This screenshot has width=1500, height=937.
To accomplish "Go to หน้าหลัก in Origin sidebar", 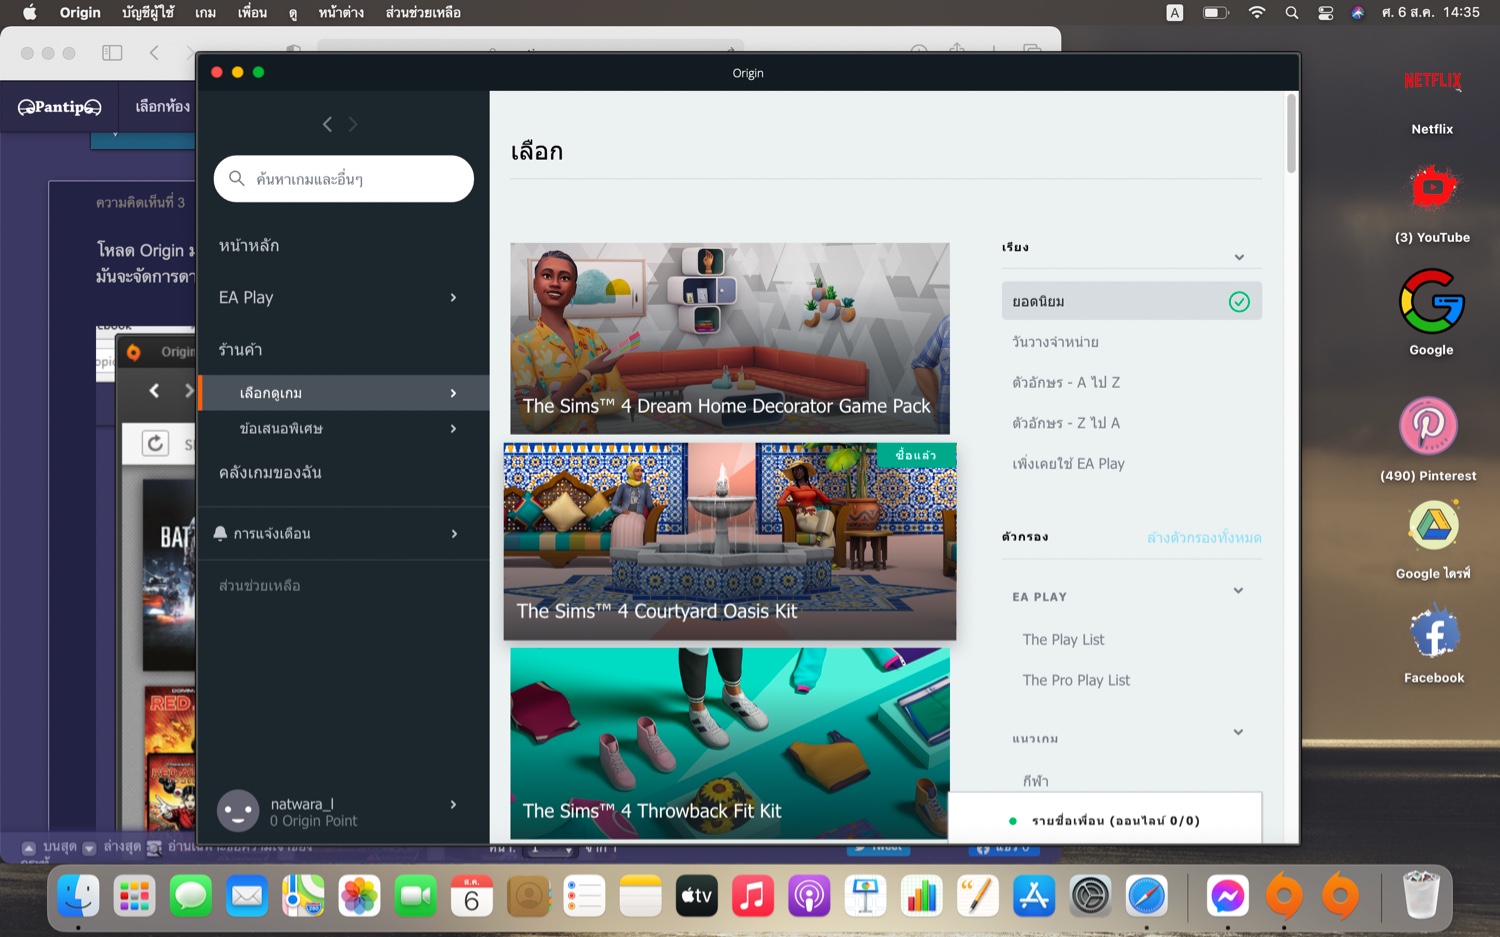I will tap(249, 245).
